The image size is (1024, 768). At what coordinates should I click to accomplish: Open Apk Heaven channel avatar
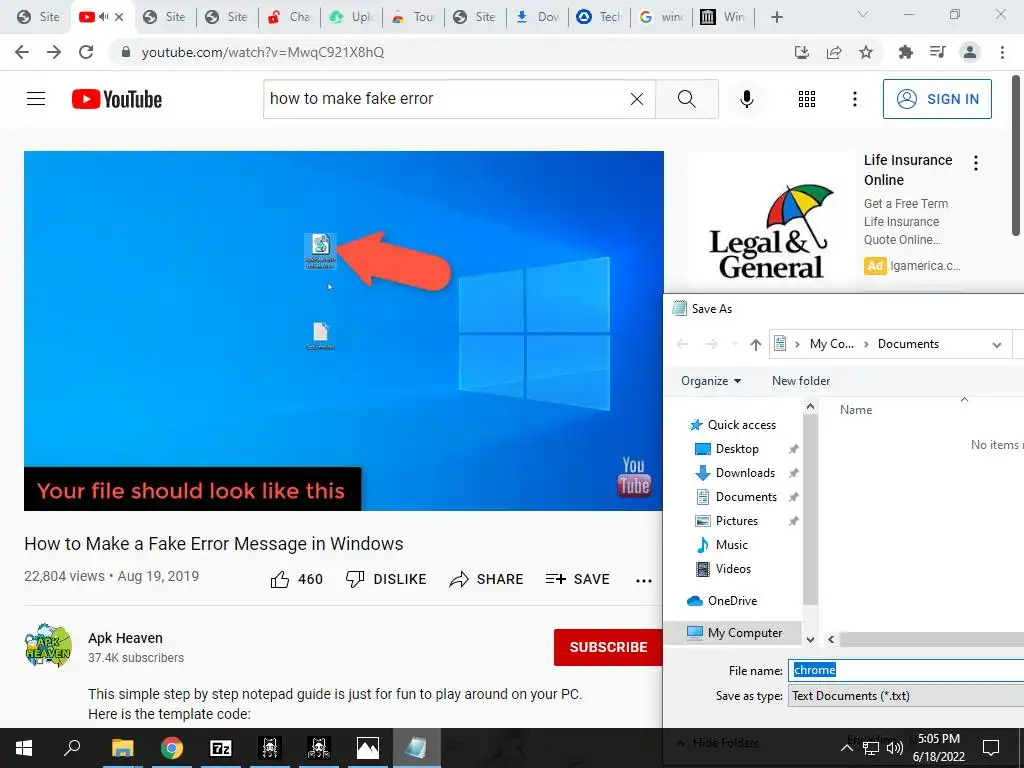point(48,645)
